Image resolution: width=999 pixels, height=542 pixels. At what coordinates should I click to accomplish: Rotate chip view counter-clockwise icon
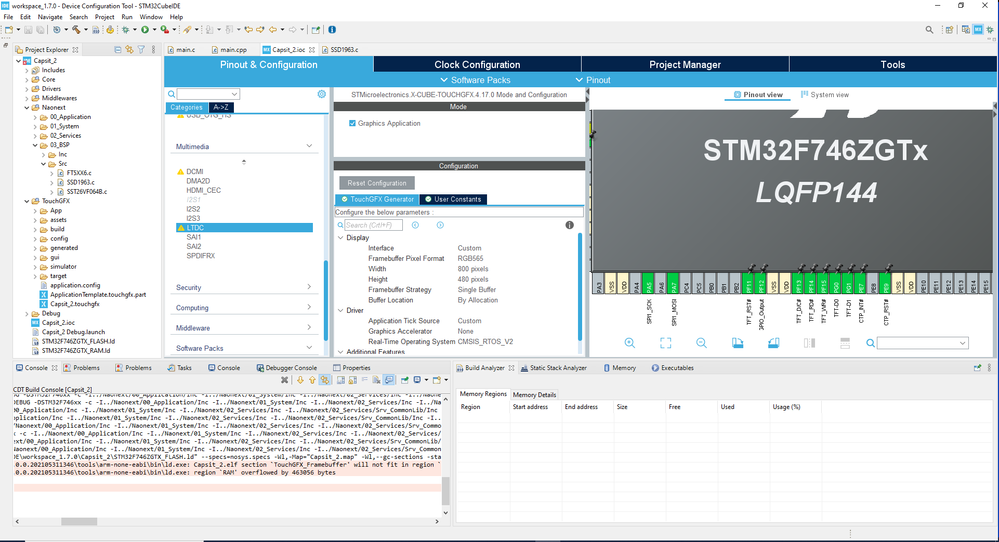pos(773,343)
